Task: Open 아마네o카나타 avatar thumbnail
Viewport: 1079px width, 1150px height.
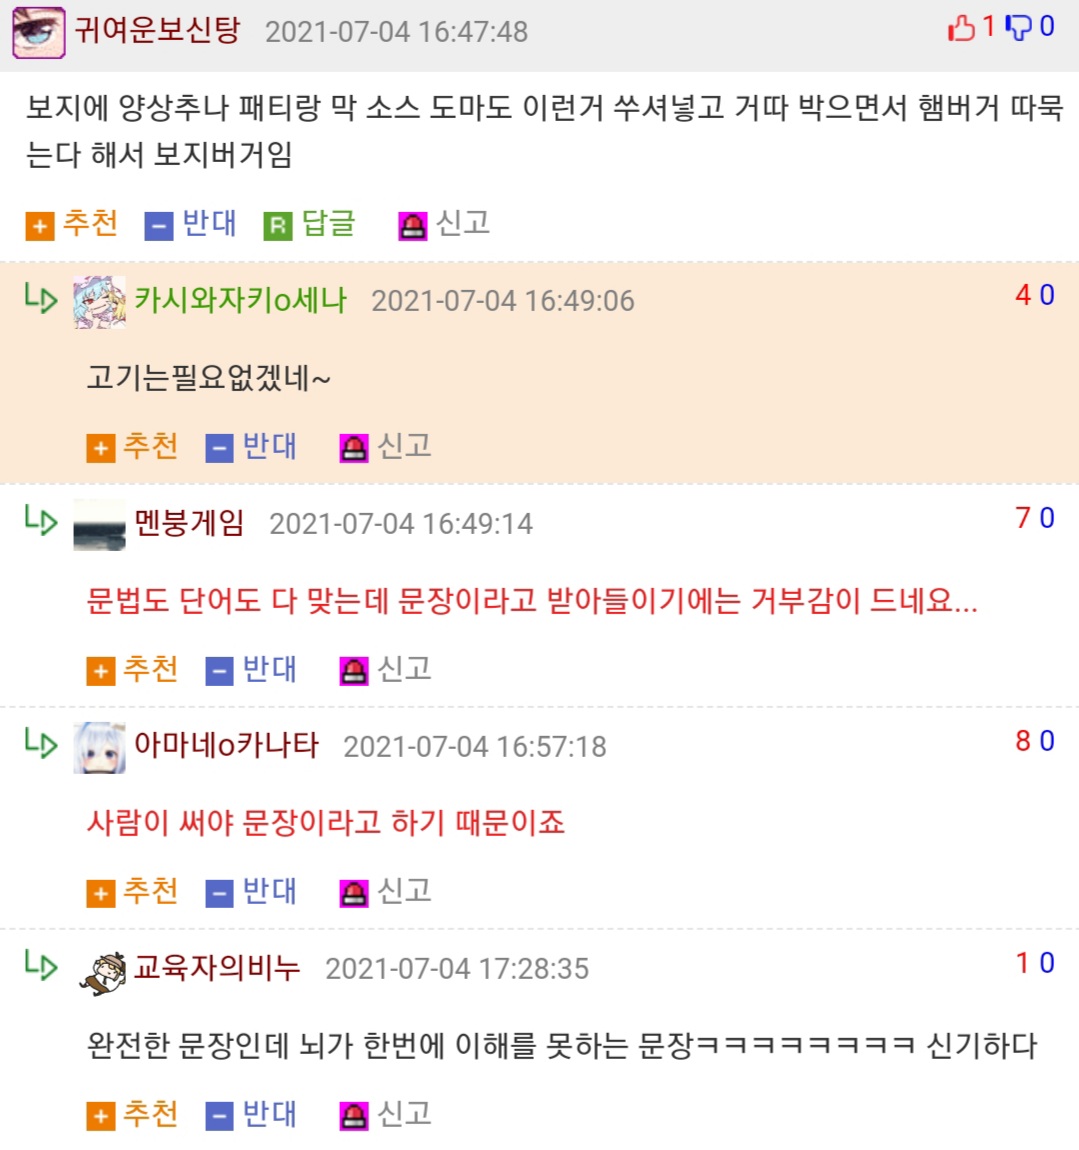Action: (99, 747)
